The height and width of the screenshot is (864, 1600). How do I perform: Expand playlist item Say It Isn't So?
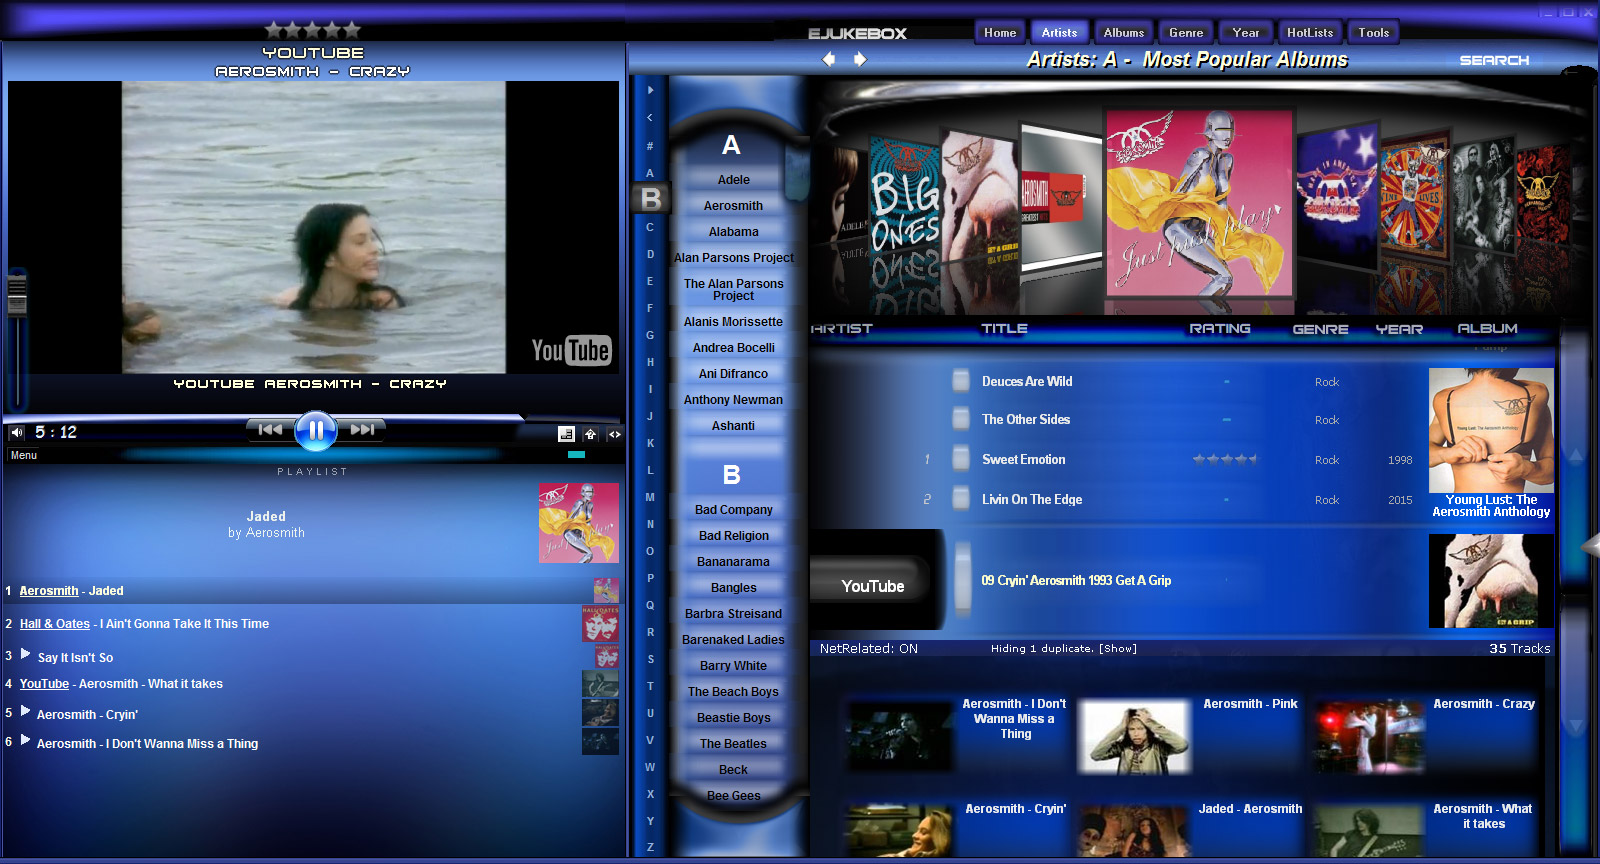click(x=26, y=654)
